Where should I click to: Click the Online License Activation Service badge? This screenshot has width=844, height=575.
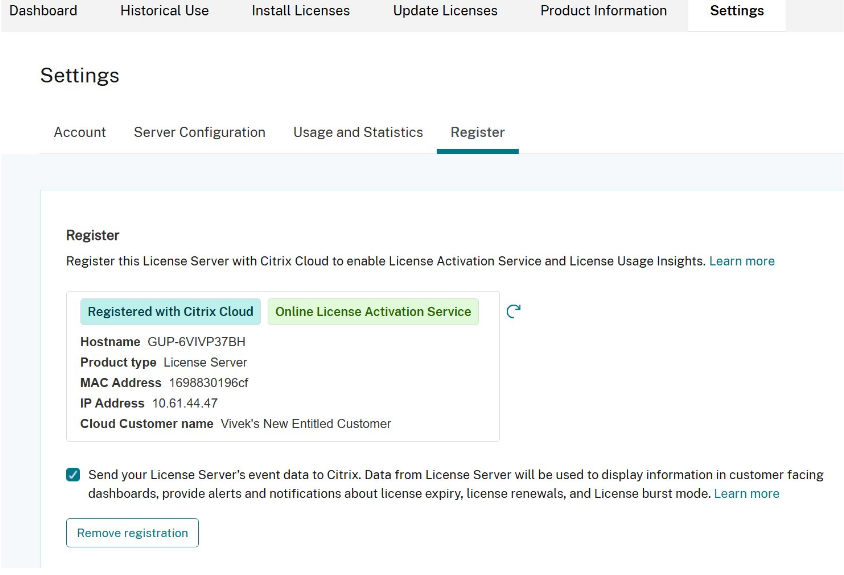tap(373, 312)
